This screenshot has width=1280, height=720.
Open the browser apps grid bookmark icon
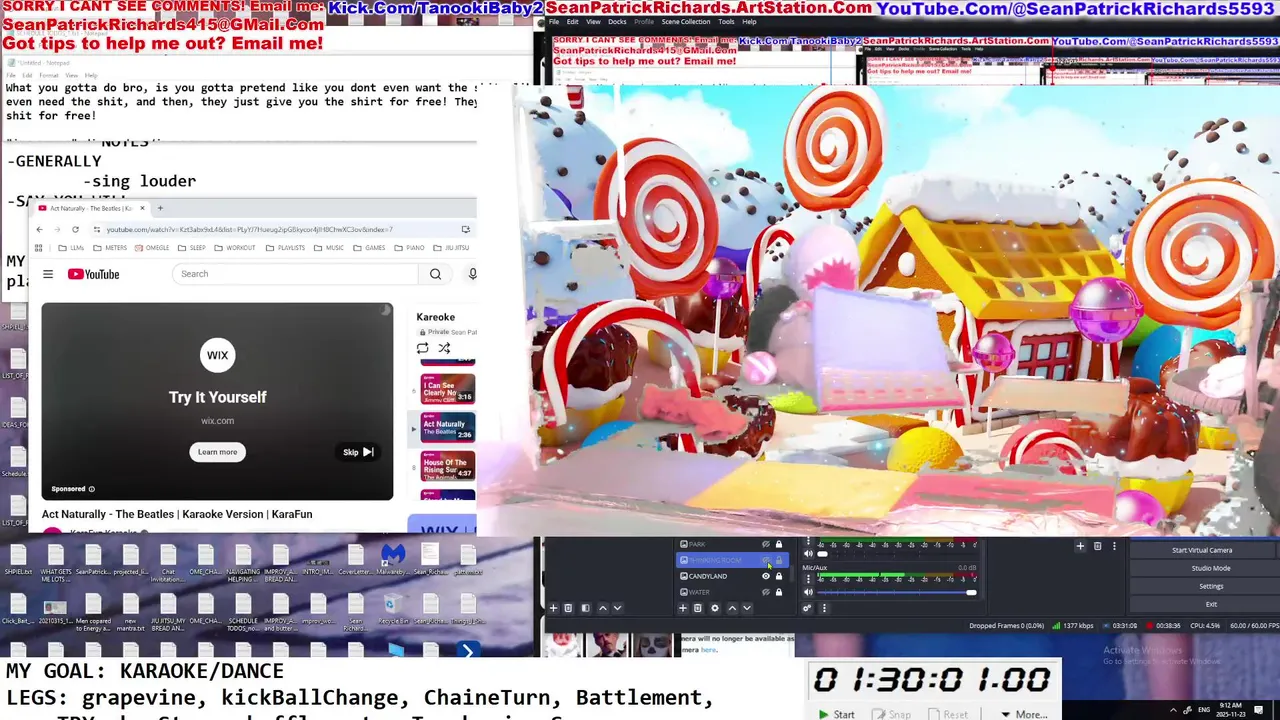[x=39, y=248]
